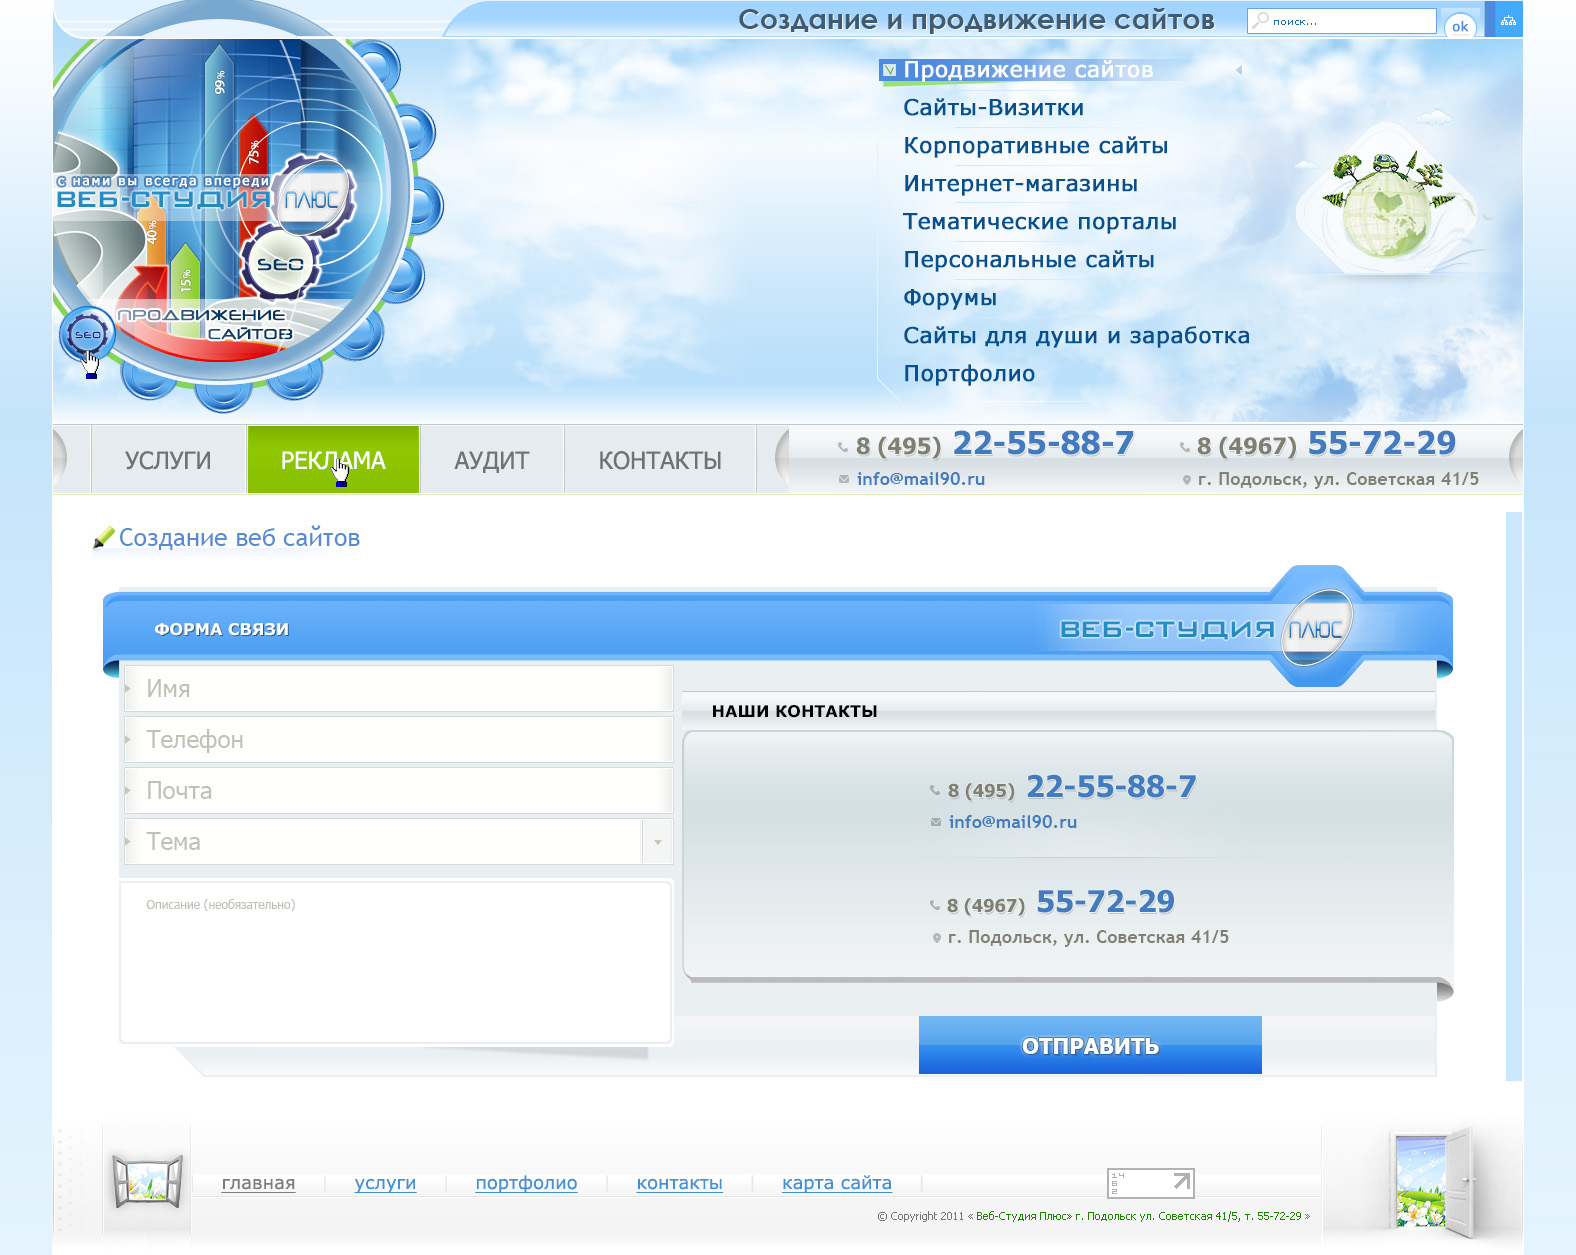Open footer link контакты

click(679, 1183)
